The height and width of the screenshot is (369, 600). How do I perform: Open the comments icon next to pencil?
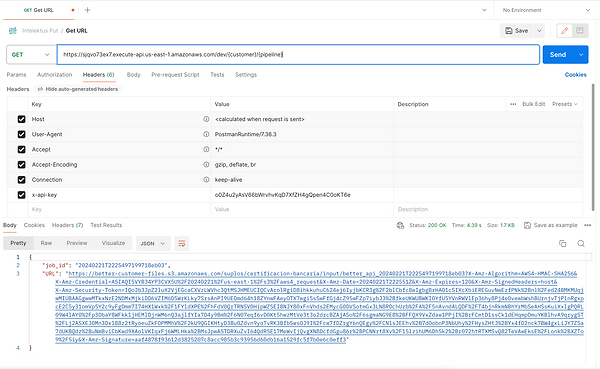click(580, 31)
